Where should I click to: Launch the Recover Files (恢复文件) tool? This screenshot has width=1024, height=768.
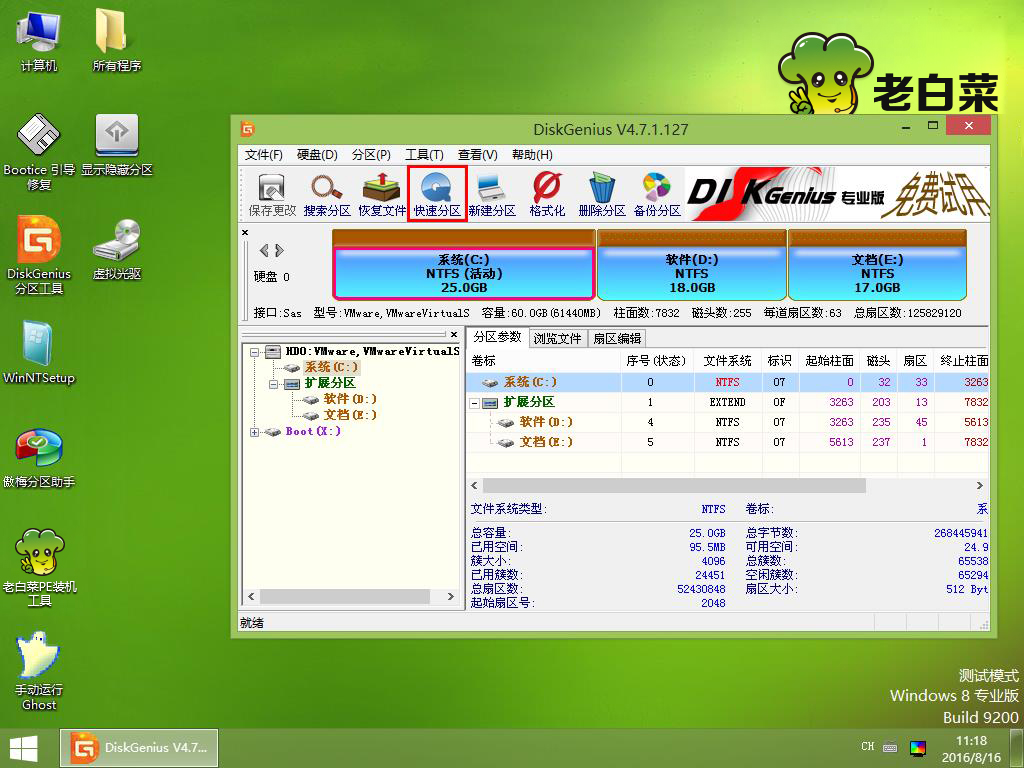(382, 194)
